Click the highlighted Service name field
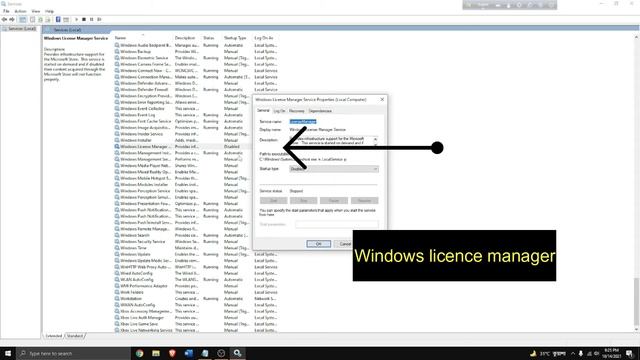 coord(303,122)
